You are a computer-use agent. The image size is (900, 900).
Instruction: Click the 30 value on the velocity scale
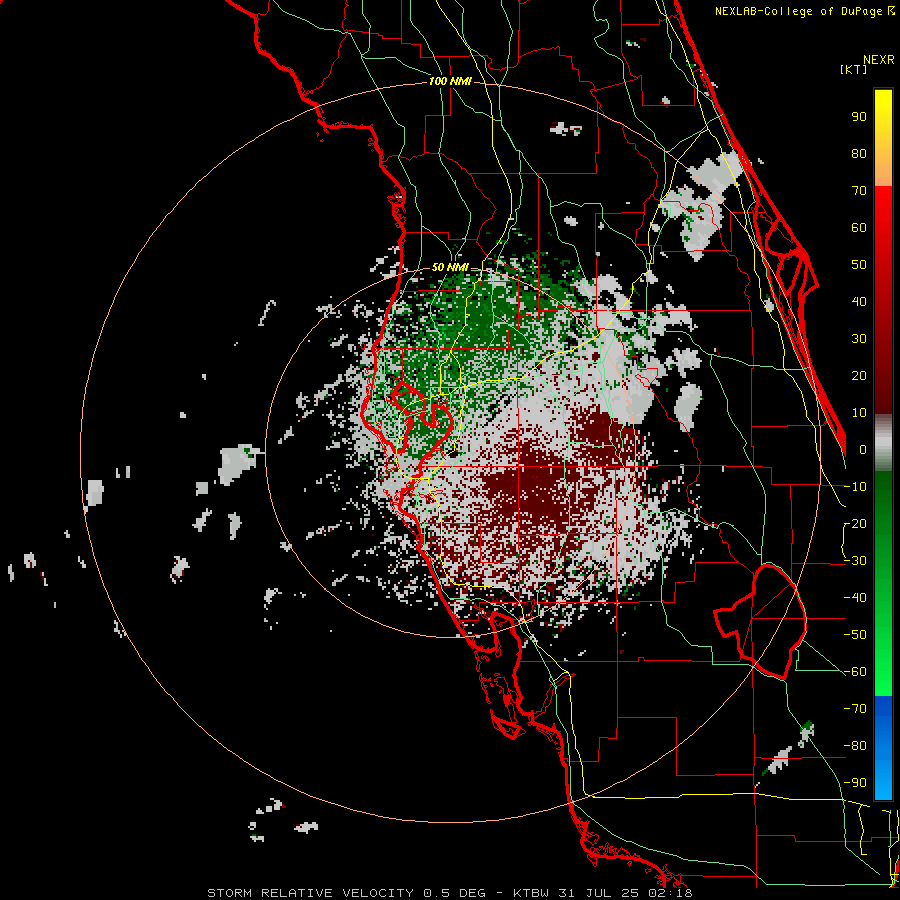pos(859,339)
